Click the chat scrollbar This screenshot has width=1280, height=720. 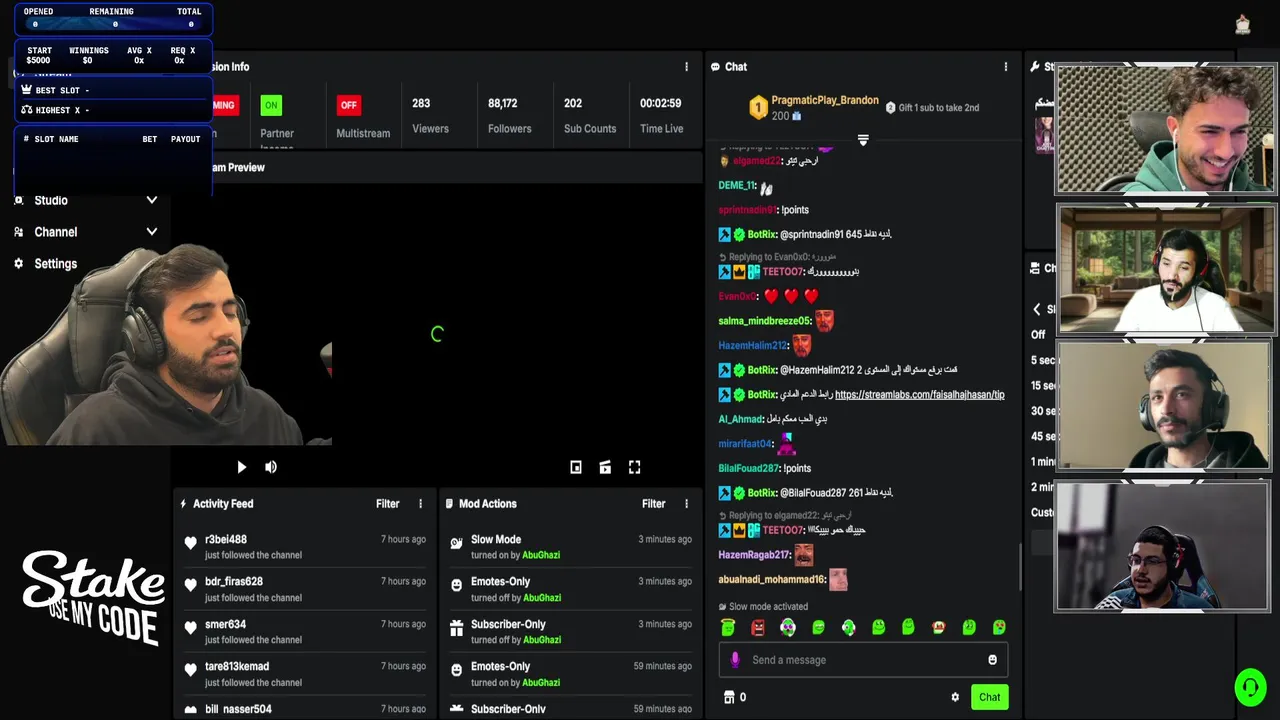click(1020, 566)
